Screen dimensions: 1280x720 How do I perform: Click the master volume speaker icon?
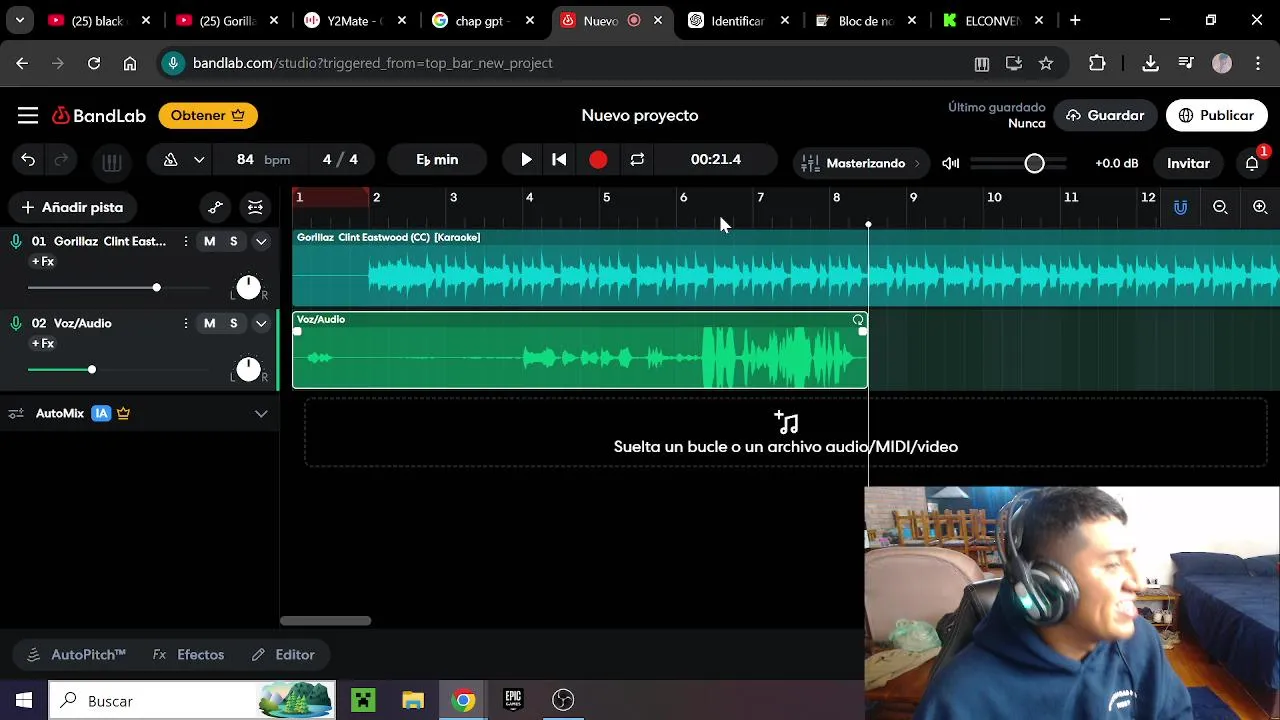click(x=951, y=163)
